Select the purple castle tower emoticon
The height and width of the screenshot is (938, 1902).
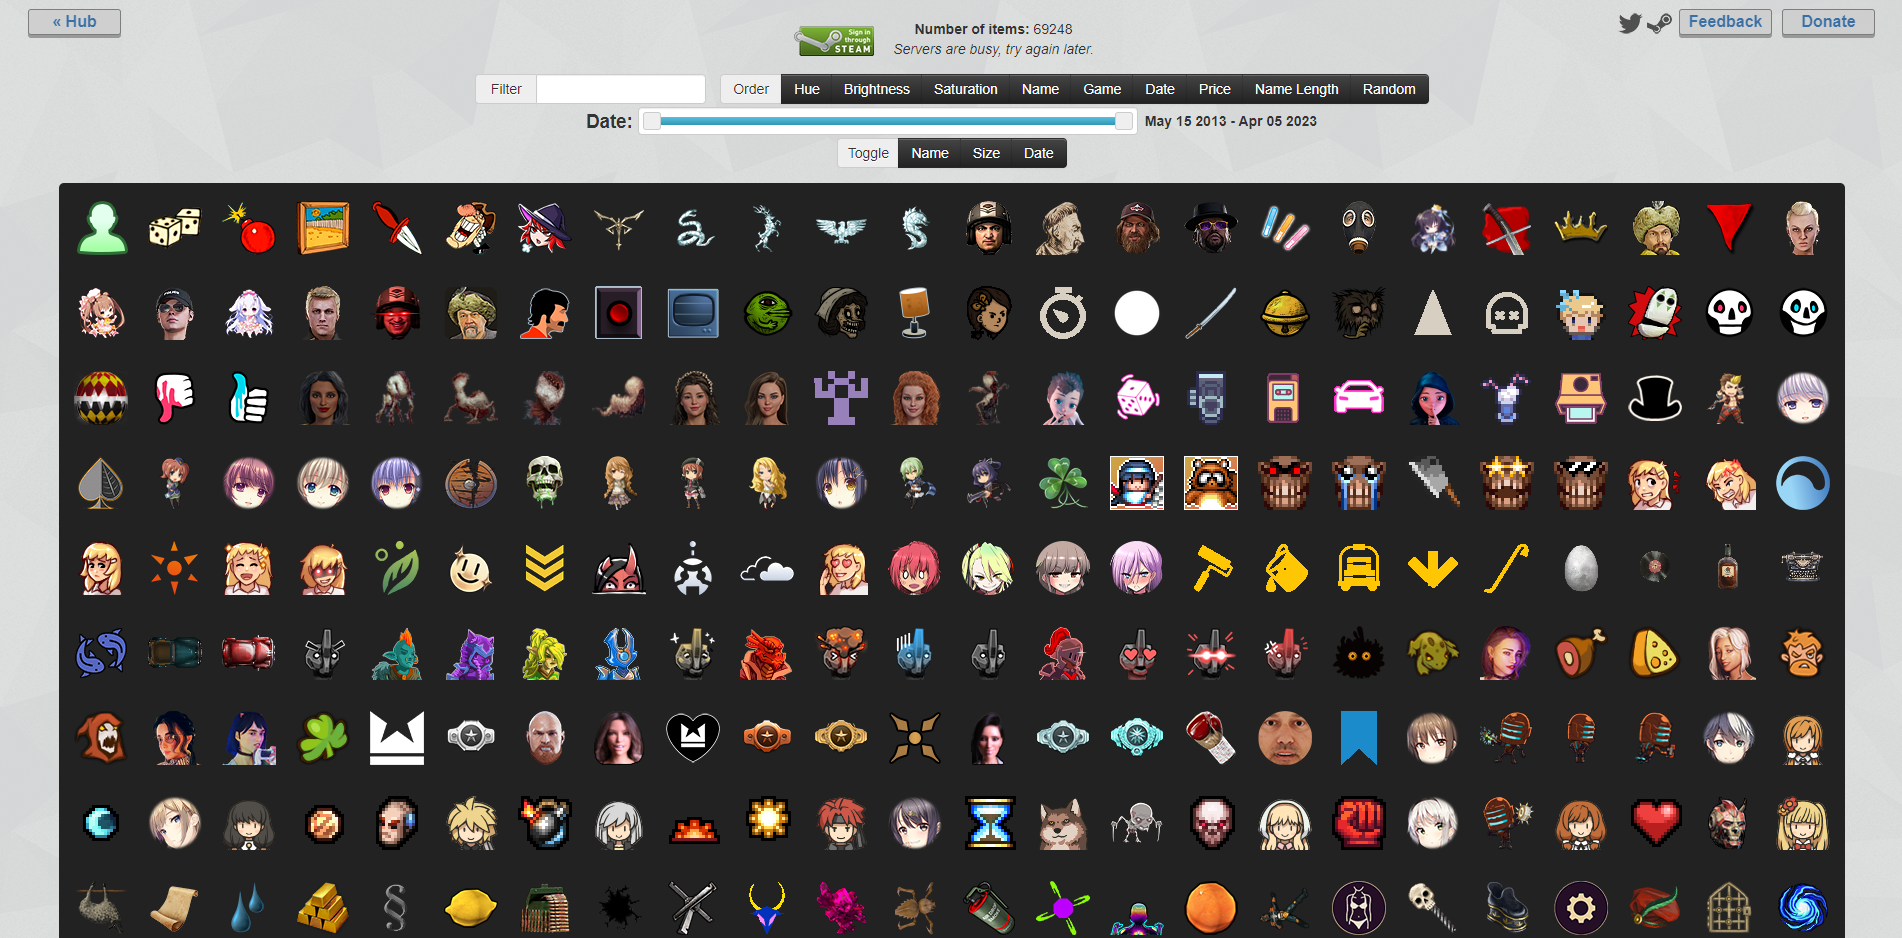pyautogui.click(x=841, y=398)
